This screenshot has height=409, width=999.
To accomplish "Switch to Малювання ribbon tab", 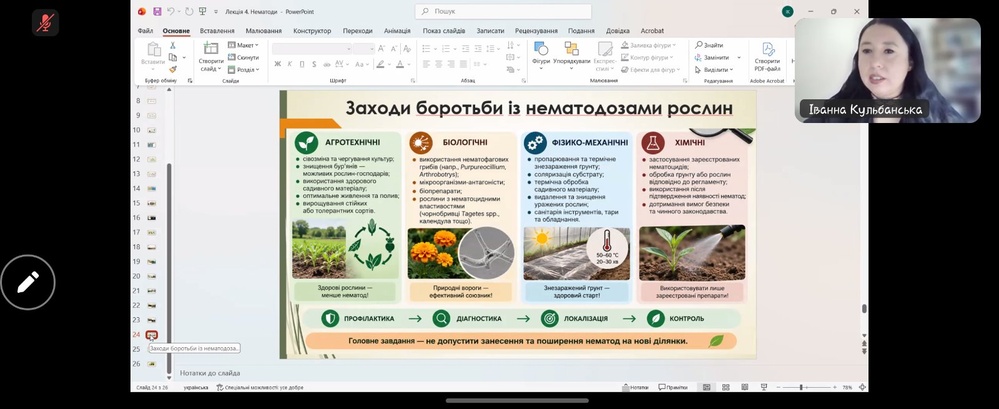I will tap(263, 31).
